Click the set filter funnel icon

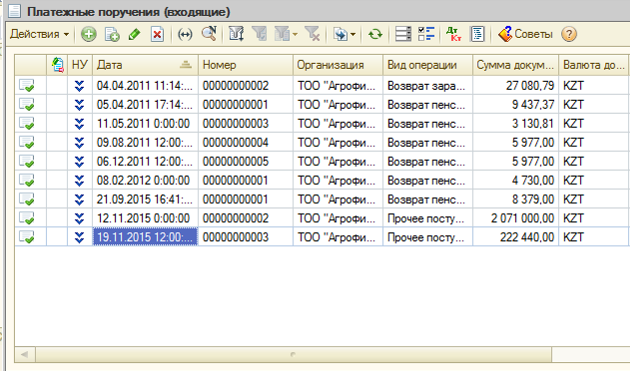260,34
